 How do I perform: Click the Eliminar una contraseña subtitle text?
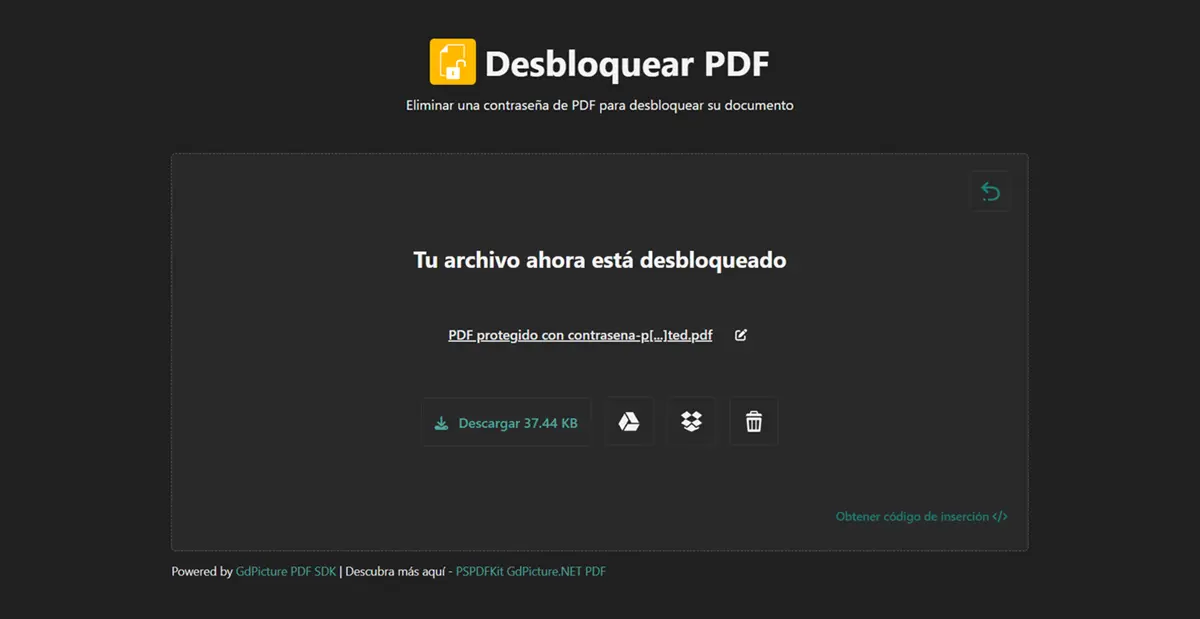pyautogui.click(x=599, y=105)
